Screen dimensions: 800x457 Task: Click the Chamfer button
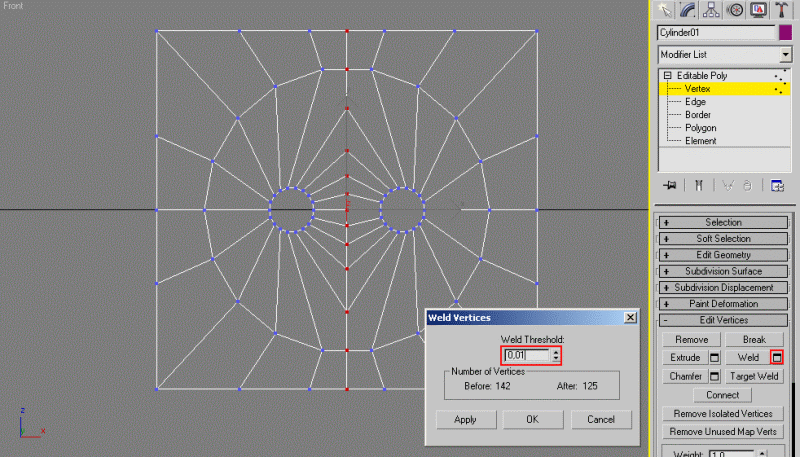pyautogui.click(x=685, y=376)
